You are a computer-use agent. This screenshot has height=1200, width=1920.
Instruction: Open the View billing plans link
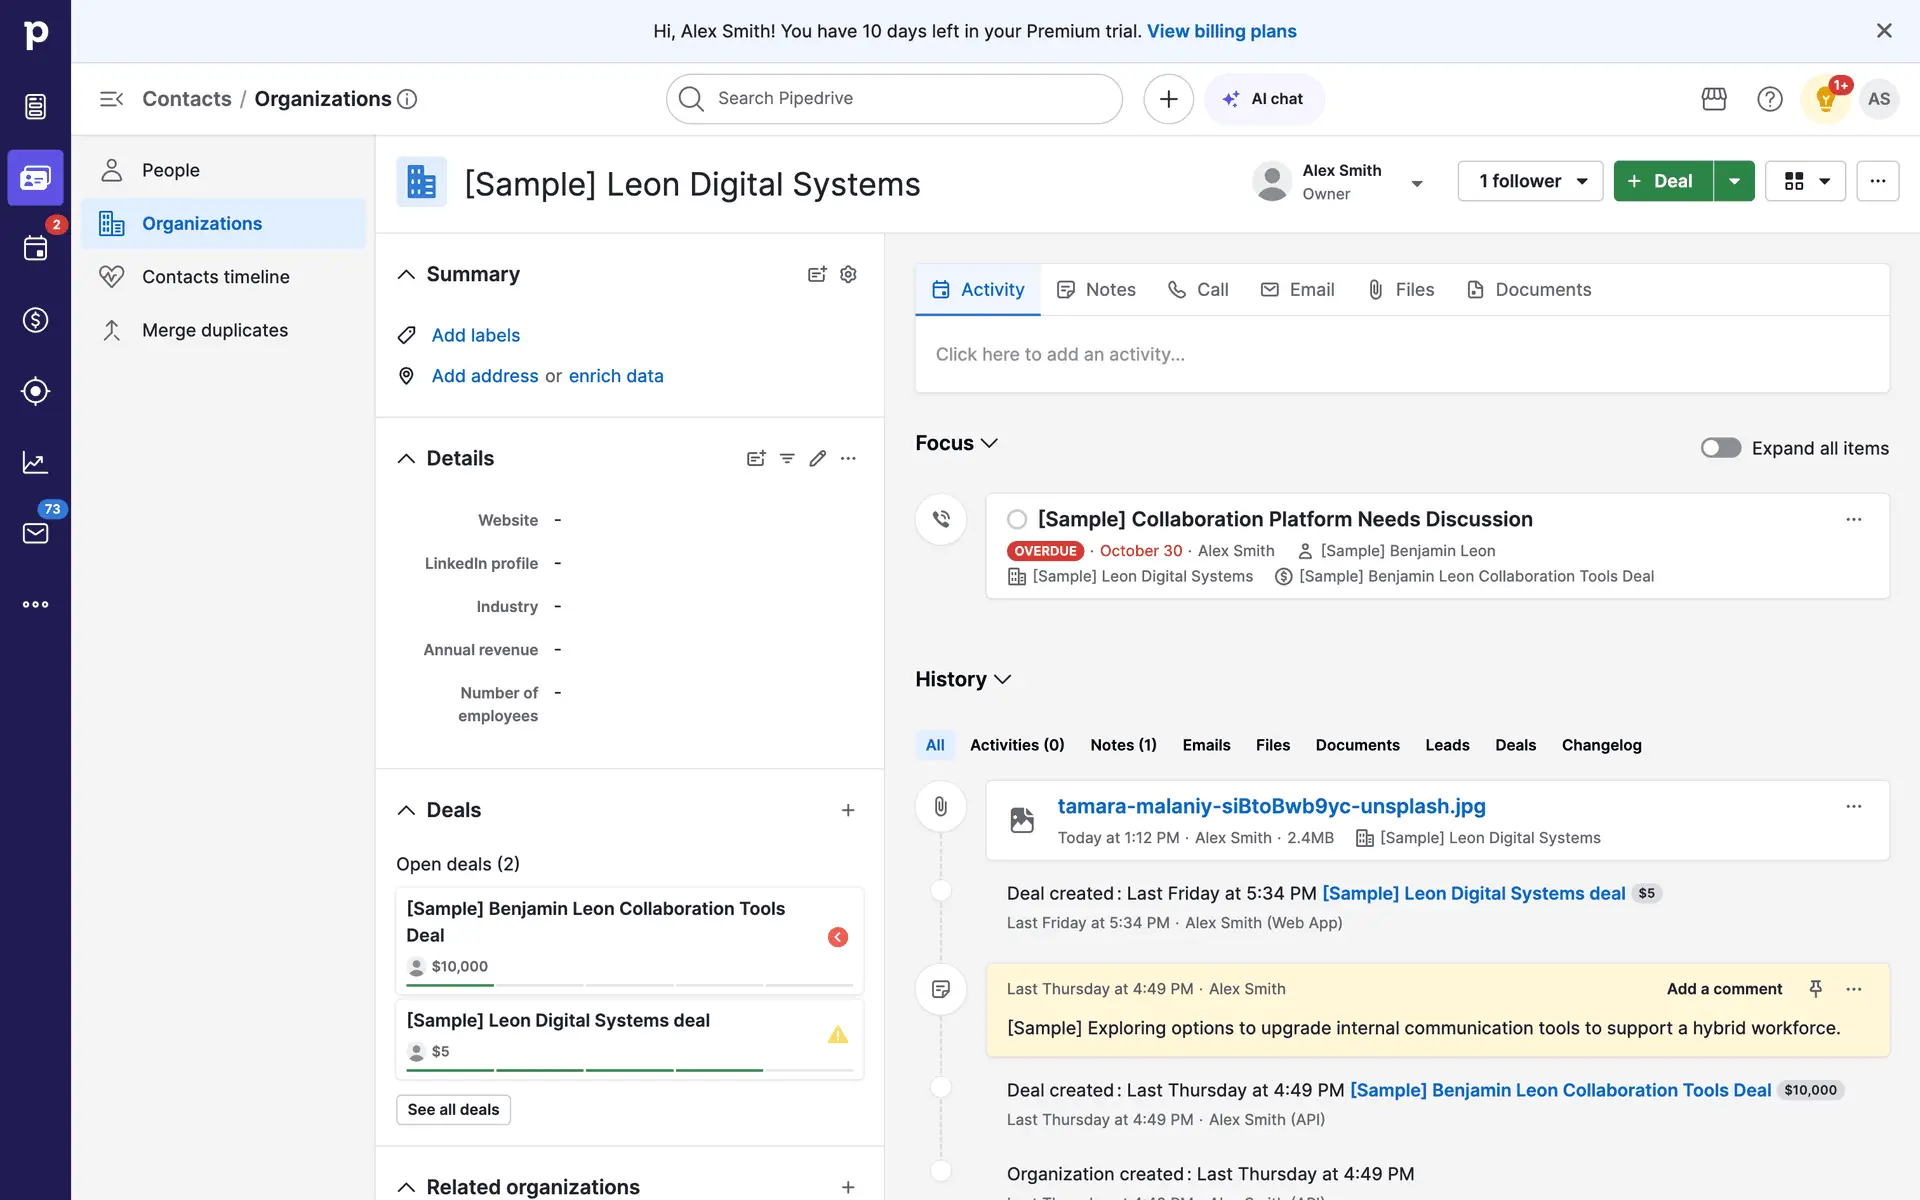(1221, 31)
